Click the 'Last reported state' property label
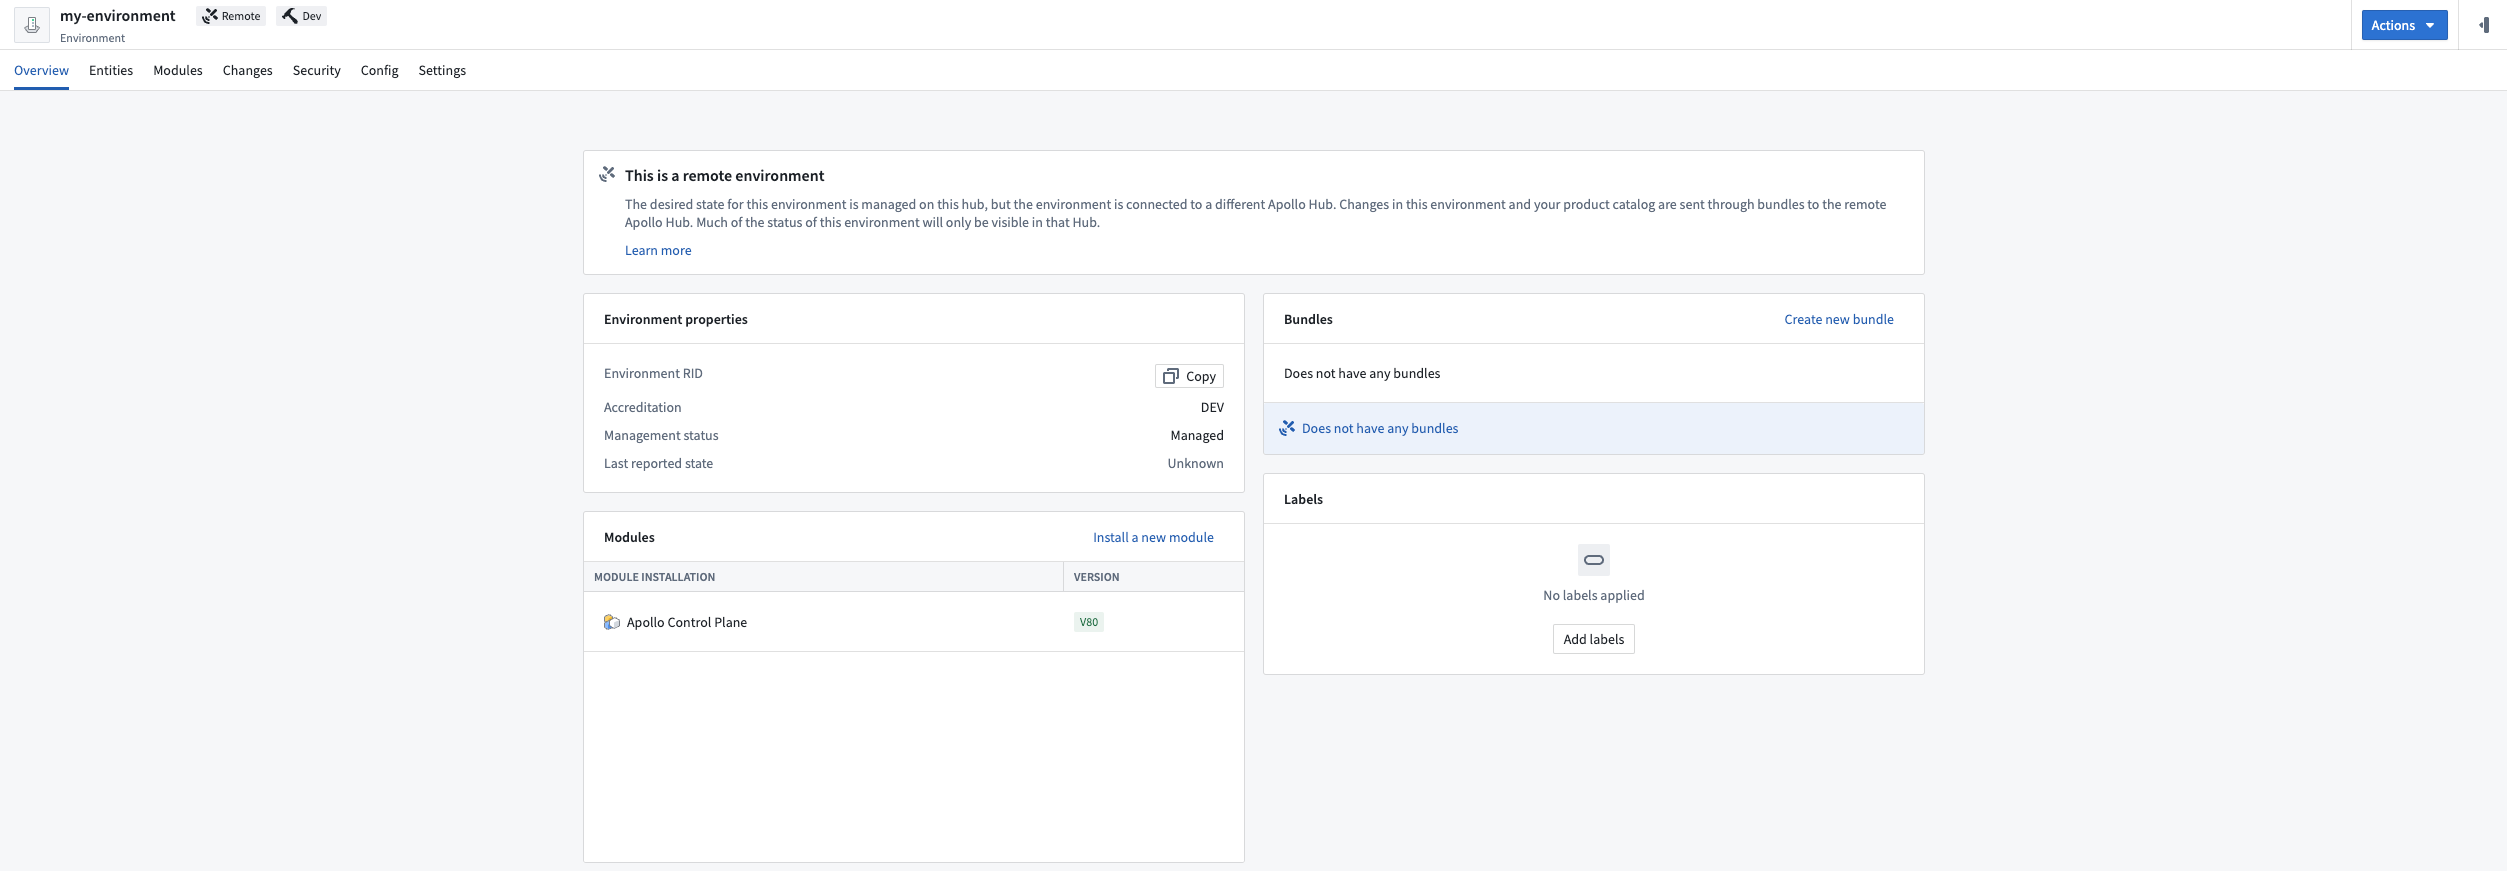 click(x=659, y=463)
